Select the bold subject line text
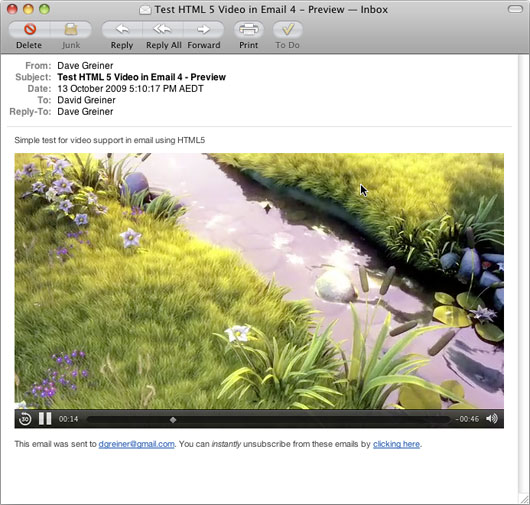 142,77
